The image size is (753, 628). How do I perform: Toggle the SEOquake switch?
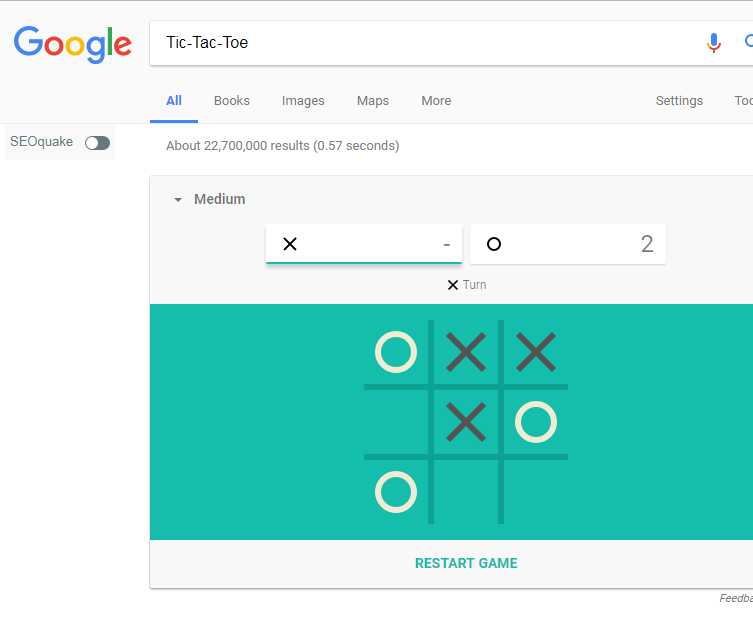(97, 143)
